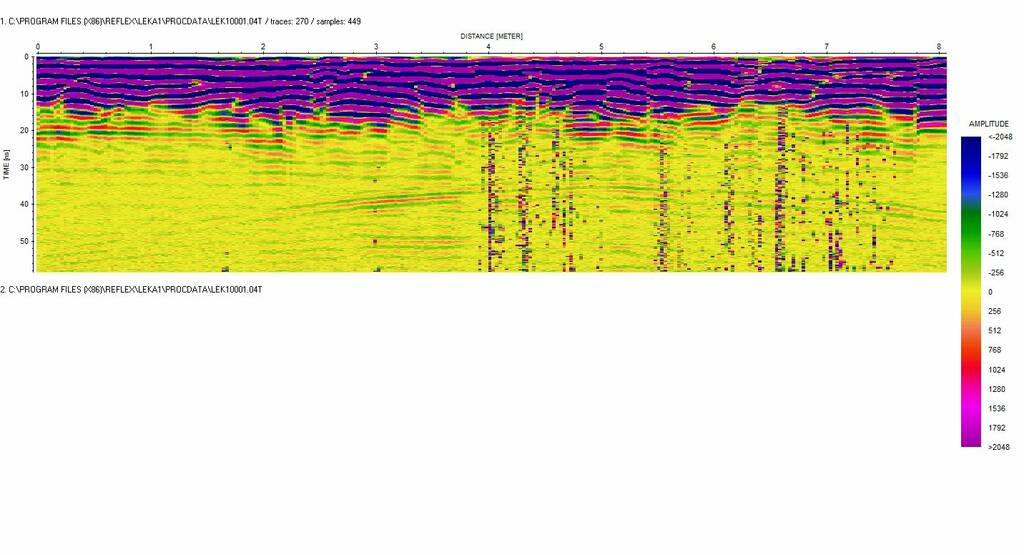
Task: Pick the magenta bottom of amplitude color bar
Action: [970, 437]
